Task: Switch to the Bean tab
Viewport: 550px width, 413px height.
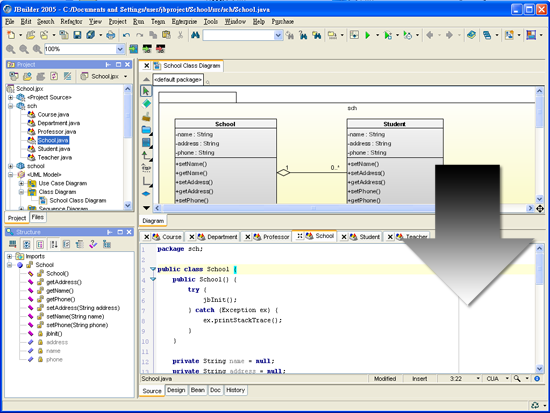Action: (198, 390)
